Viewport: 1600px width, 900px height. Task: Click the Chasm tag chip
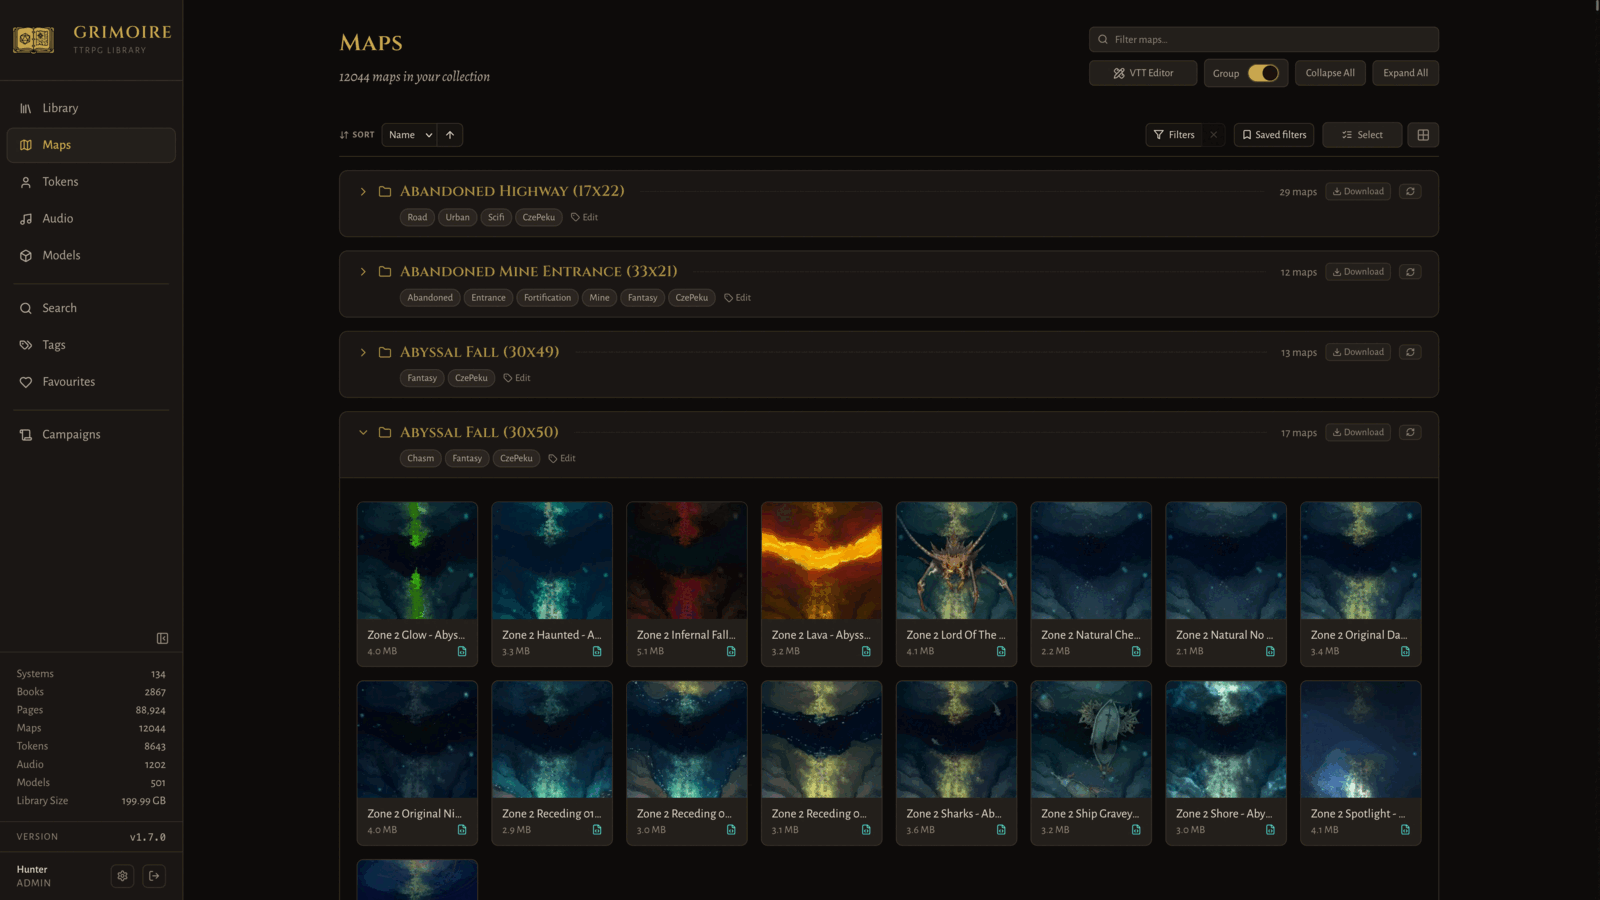click(421, 459)
